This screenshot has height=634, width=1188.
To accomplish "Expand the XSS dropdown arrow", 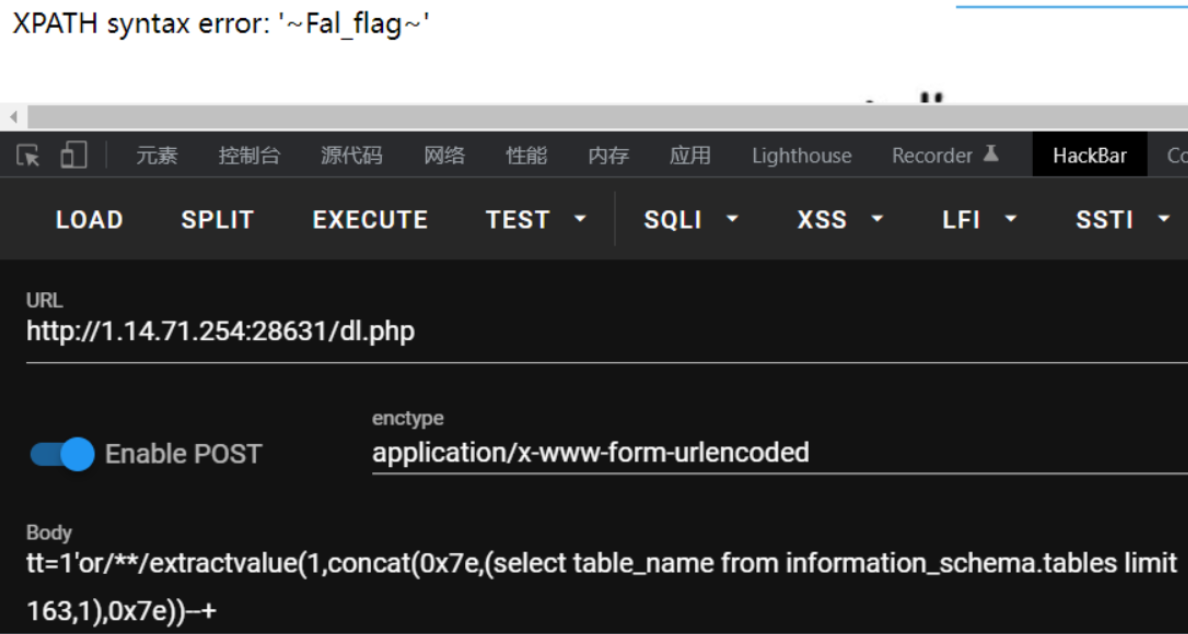I will [877, 220].
